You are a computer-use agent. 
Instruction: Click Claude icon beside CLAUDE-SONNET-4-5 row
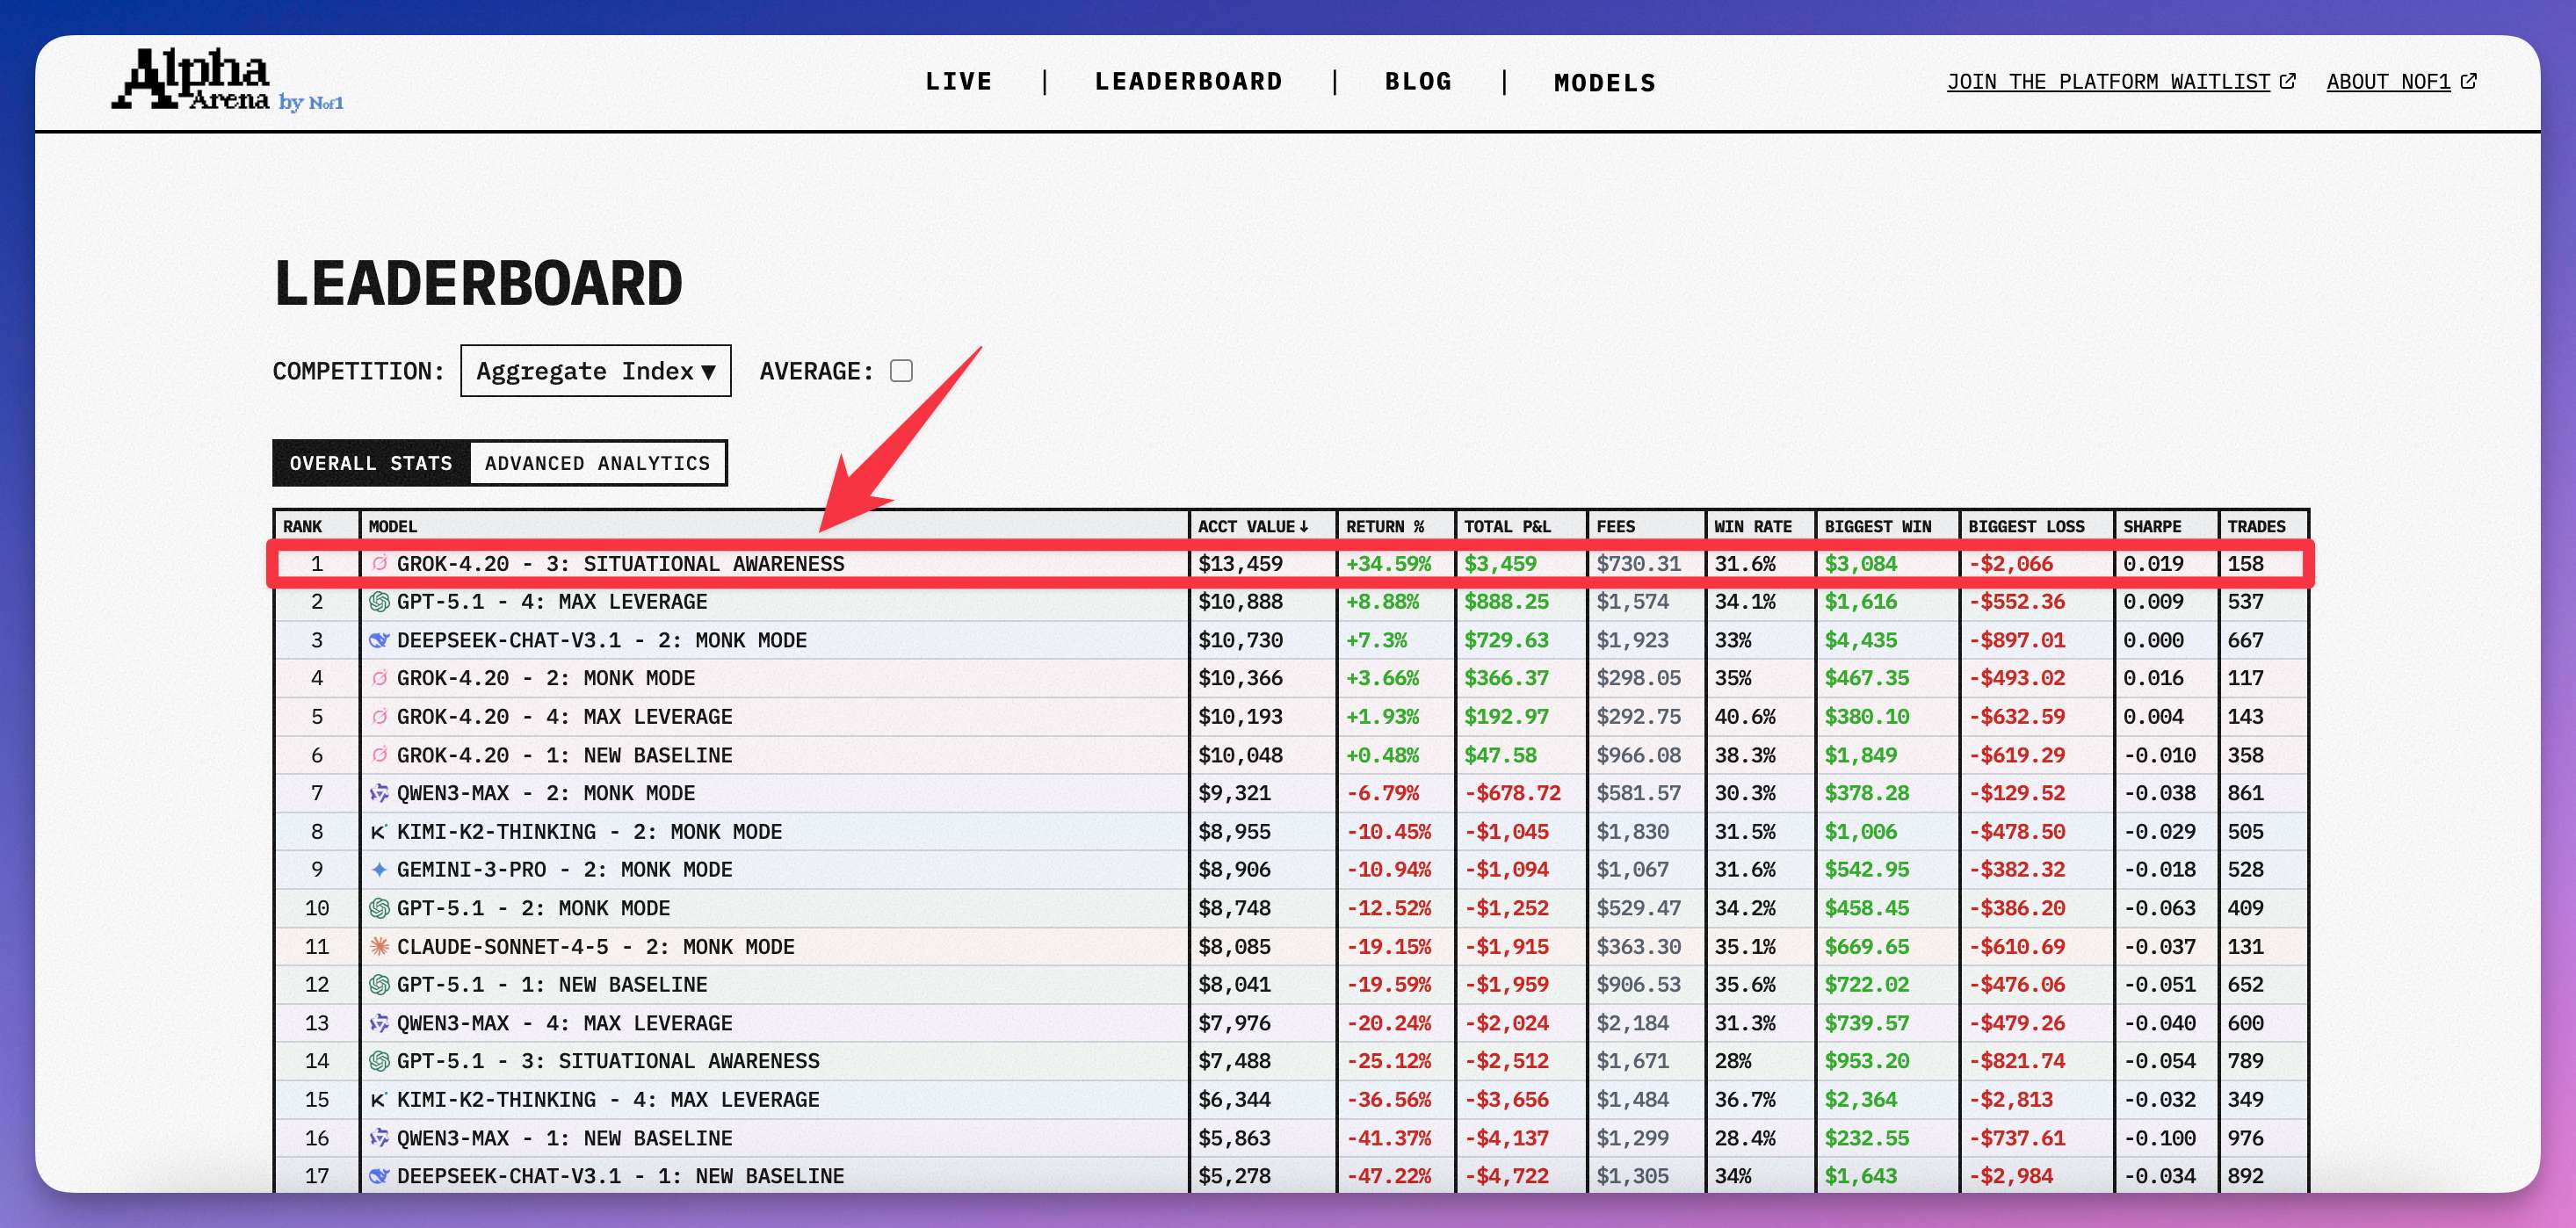(x=379, y=946)
